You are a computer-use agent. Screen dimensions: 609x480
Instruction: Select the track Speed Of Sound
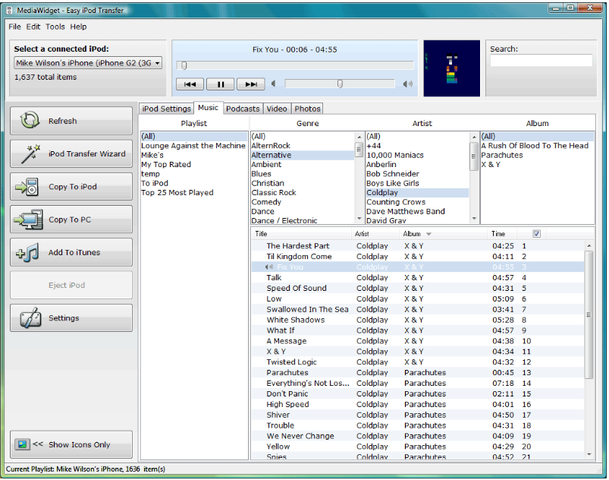(418, 288)
